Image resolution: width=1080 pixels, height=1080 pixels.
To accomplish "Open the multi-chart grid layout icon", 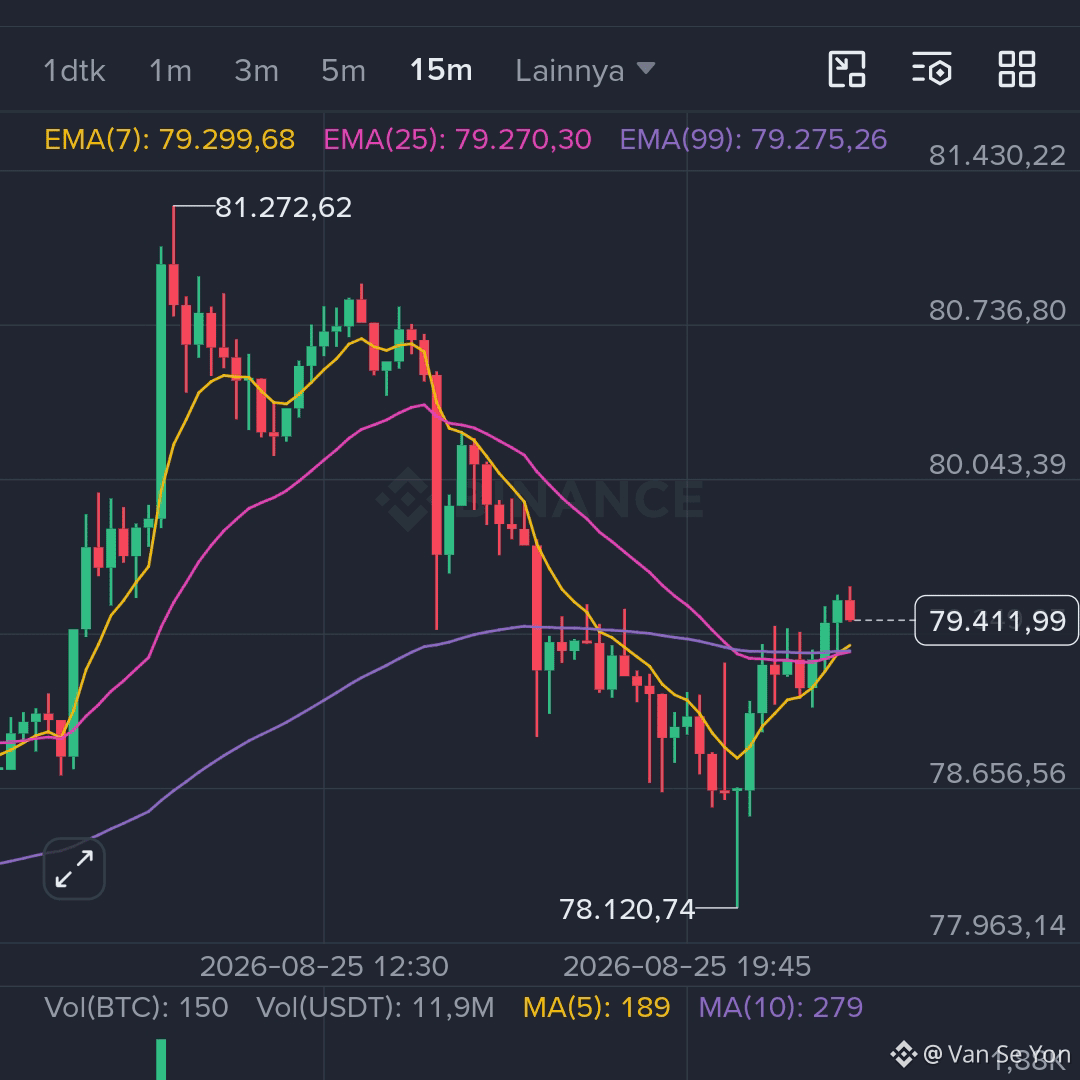I will pos(1017,70).
